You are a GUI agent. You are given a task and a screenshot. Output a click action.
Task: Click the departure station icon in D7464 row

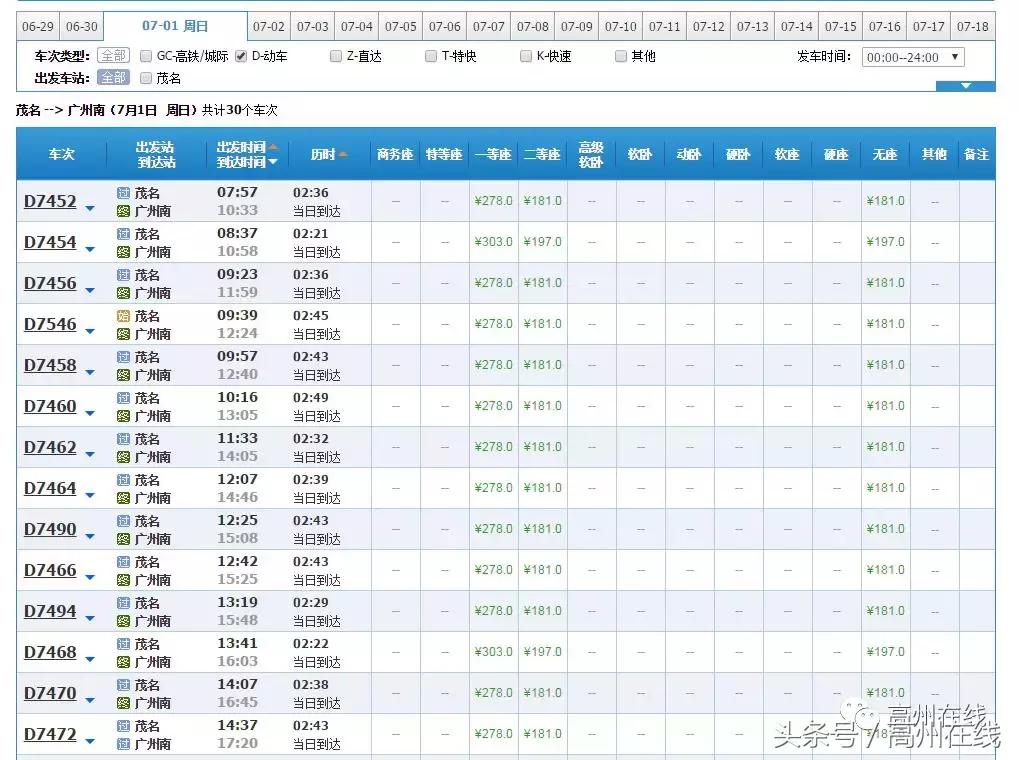(x=124, y=480)
